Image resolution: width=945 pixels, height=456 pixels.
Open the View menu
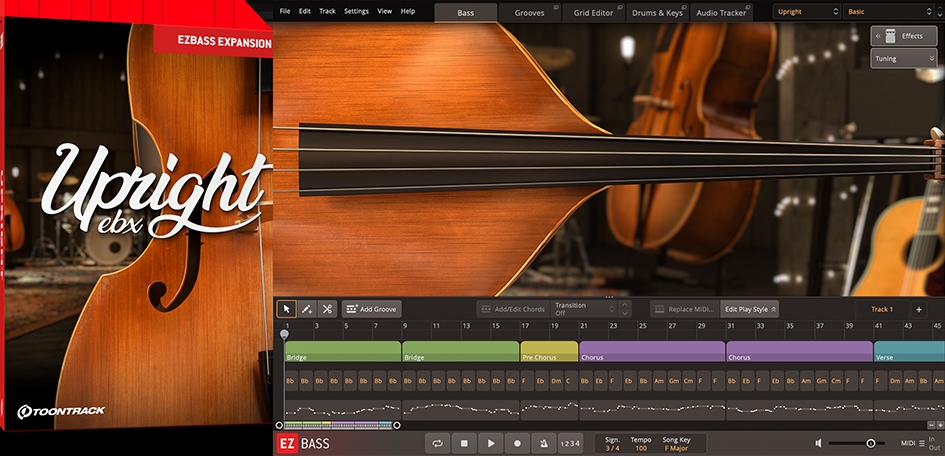coord(385,11)
